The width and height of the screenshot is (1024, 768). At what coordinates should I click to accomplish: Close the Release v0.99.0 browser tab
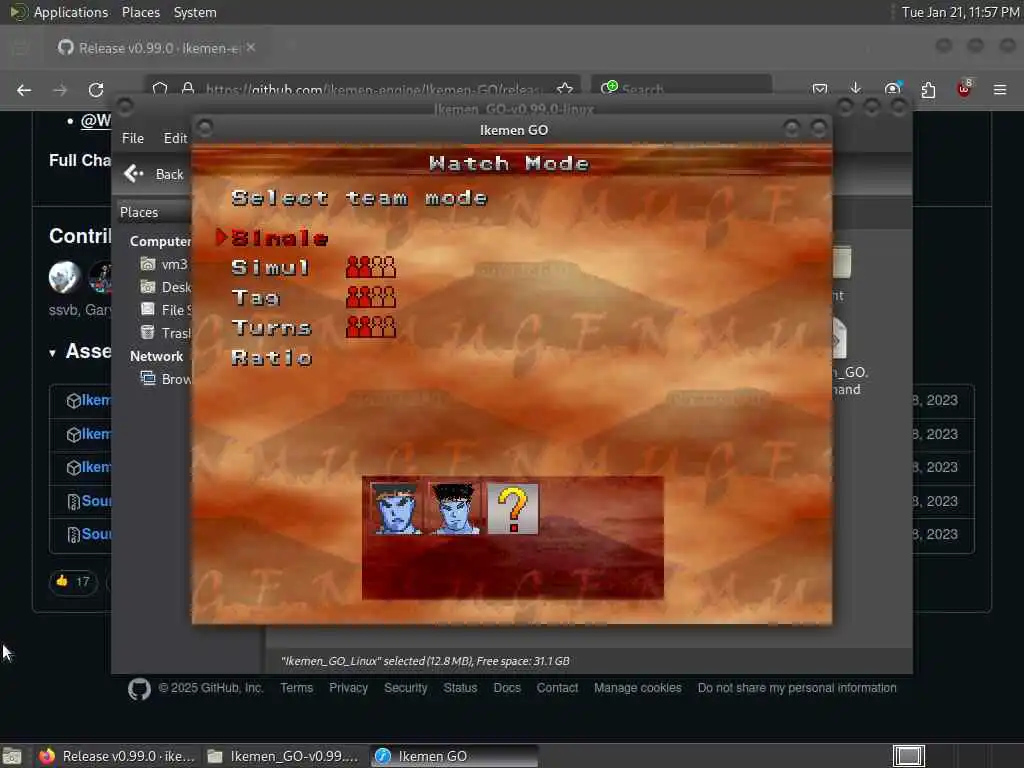coord(251,47)
